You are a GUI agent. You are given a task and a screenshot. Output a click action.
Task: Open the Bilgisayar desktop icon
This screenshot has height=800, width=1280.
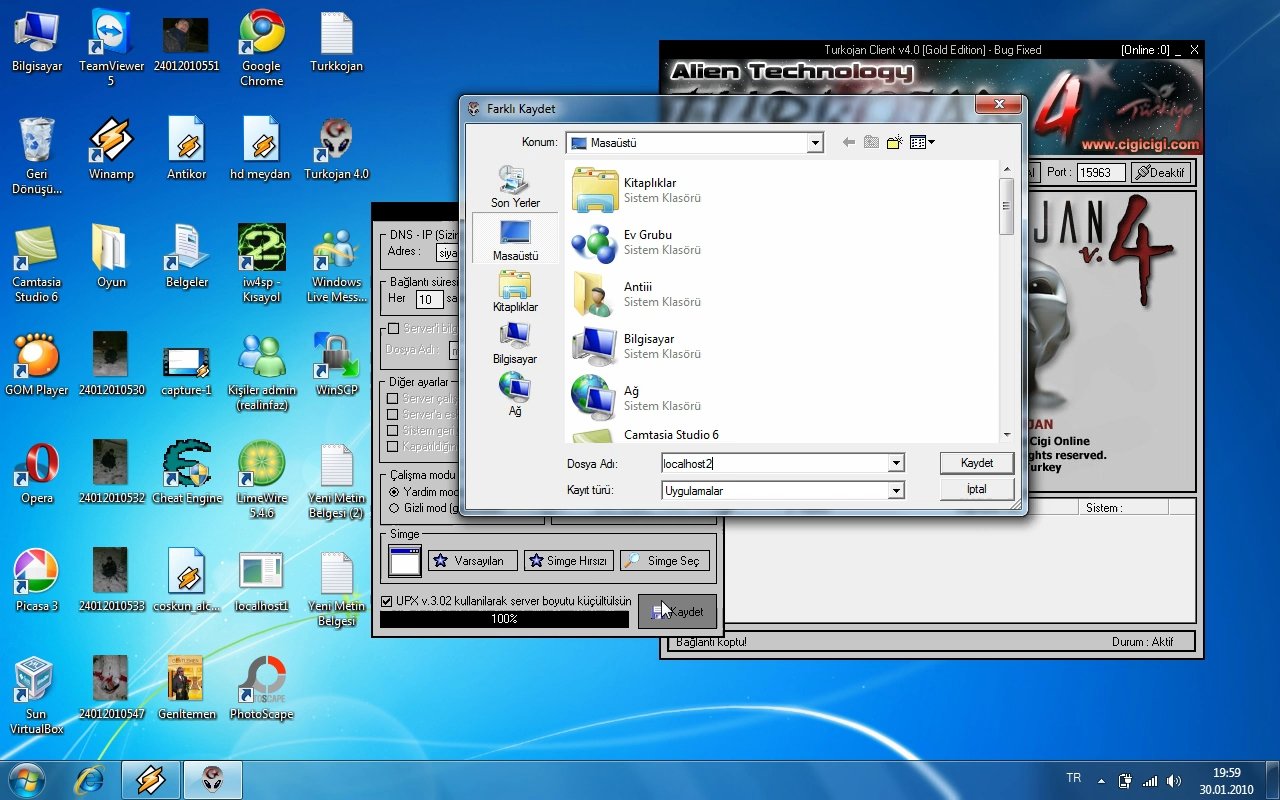(37, 42)
